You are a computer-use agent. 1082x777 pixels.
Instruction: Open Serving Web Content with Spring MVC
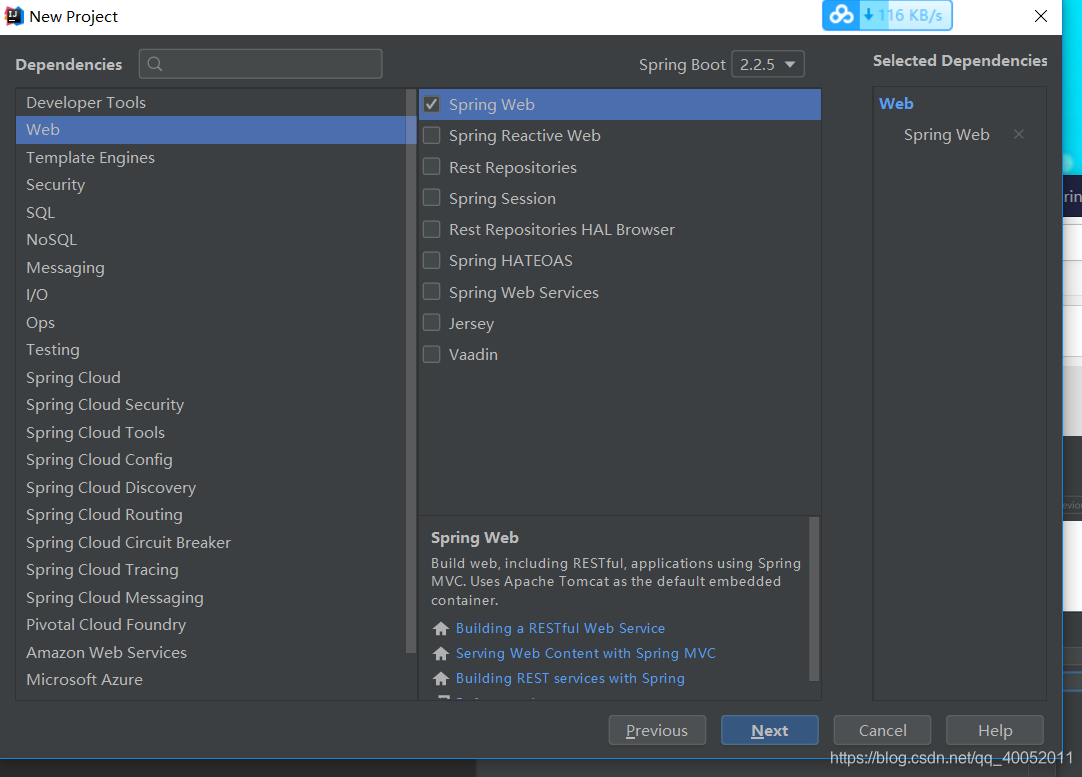click(586, 653)
